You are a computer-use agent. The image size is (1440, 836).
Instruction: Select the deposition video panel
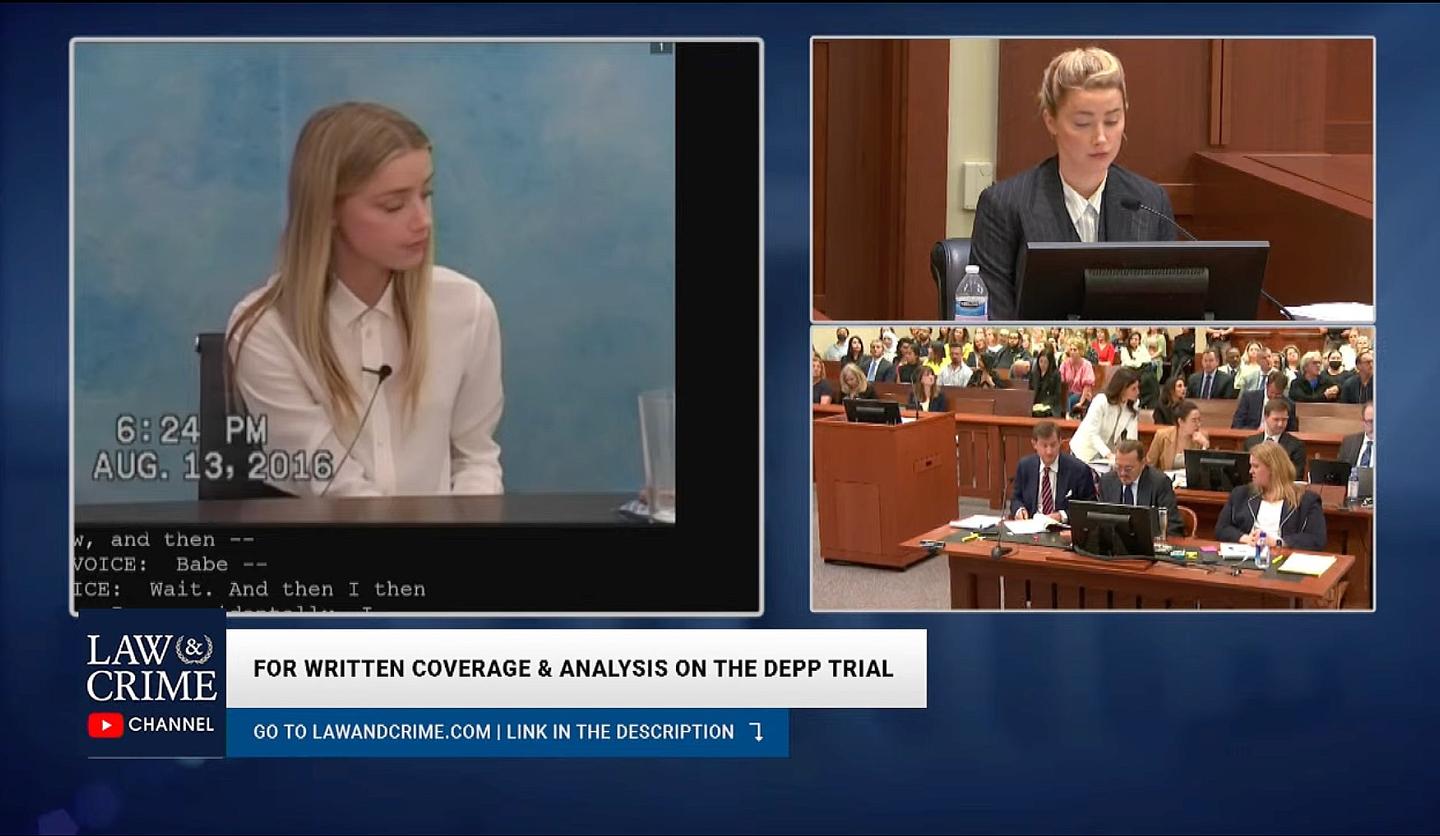416,326
